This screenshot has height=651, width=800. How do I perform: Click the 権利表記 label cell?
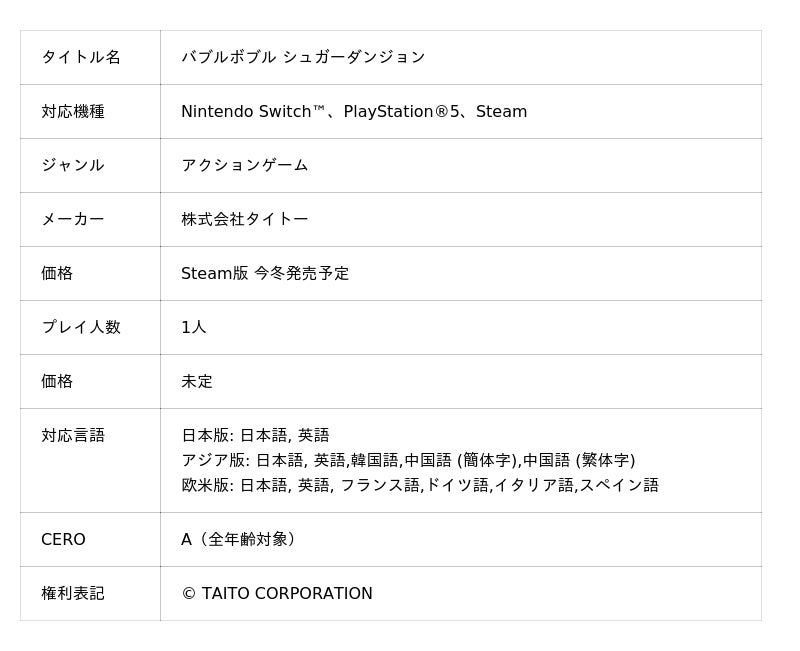tap(73, 593)
